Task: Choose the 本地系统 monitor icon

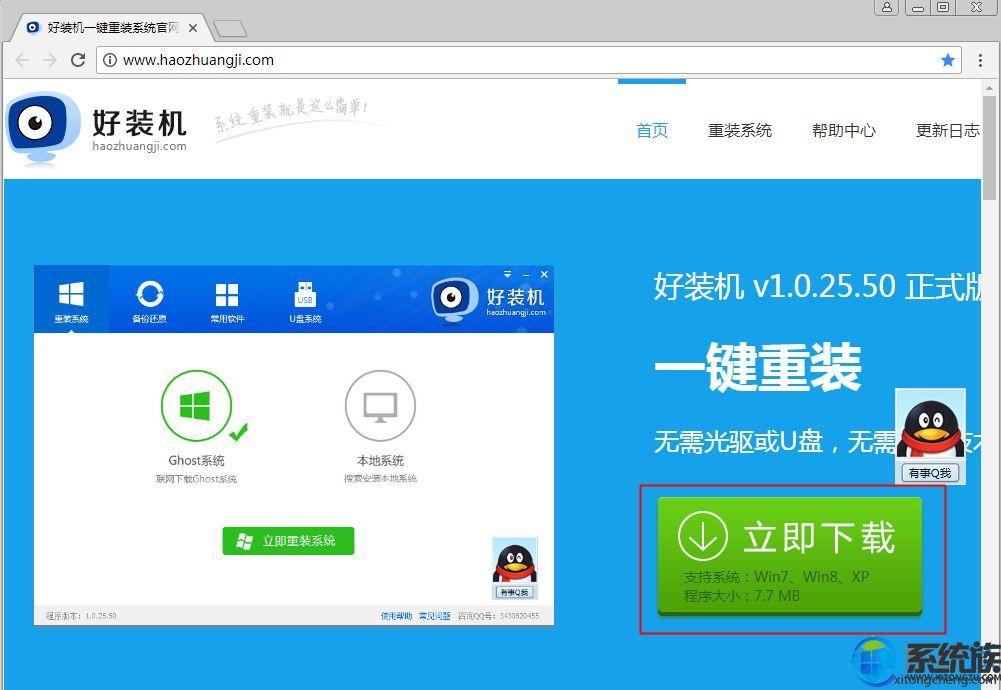Action: 380,406
